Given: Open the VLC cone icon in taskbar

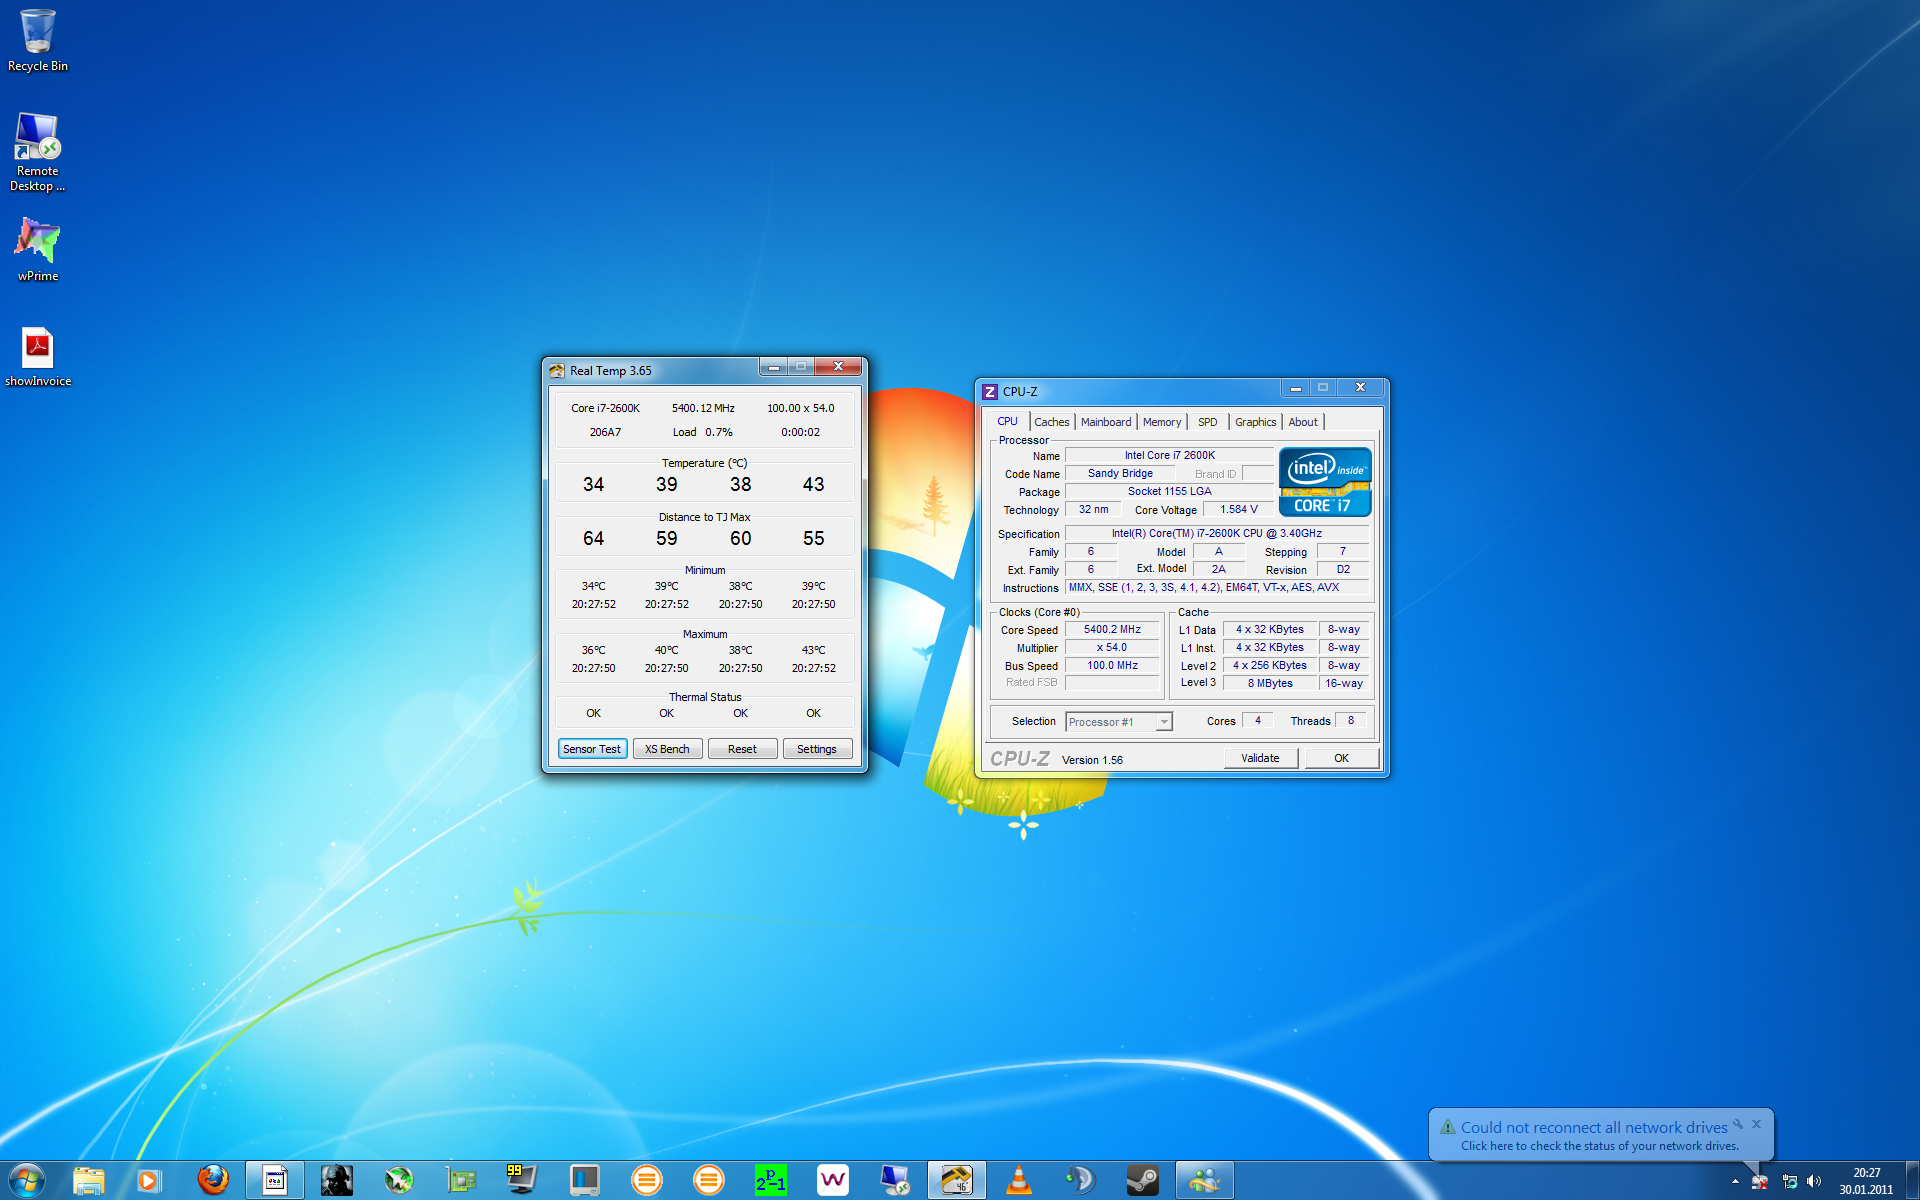Looking at the screenshot, I should (1019, 1180).
